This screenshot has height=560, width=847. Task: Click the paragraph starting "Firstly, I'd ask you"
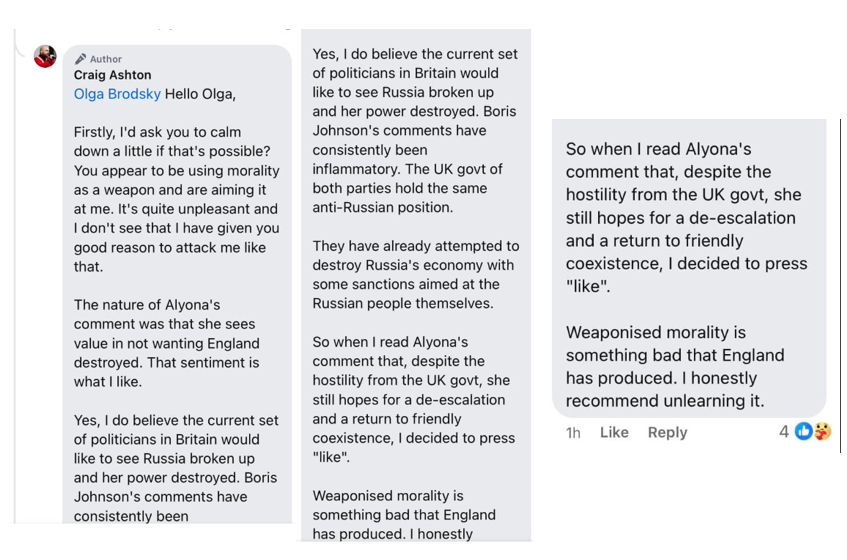(176, 199)
